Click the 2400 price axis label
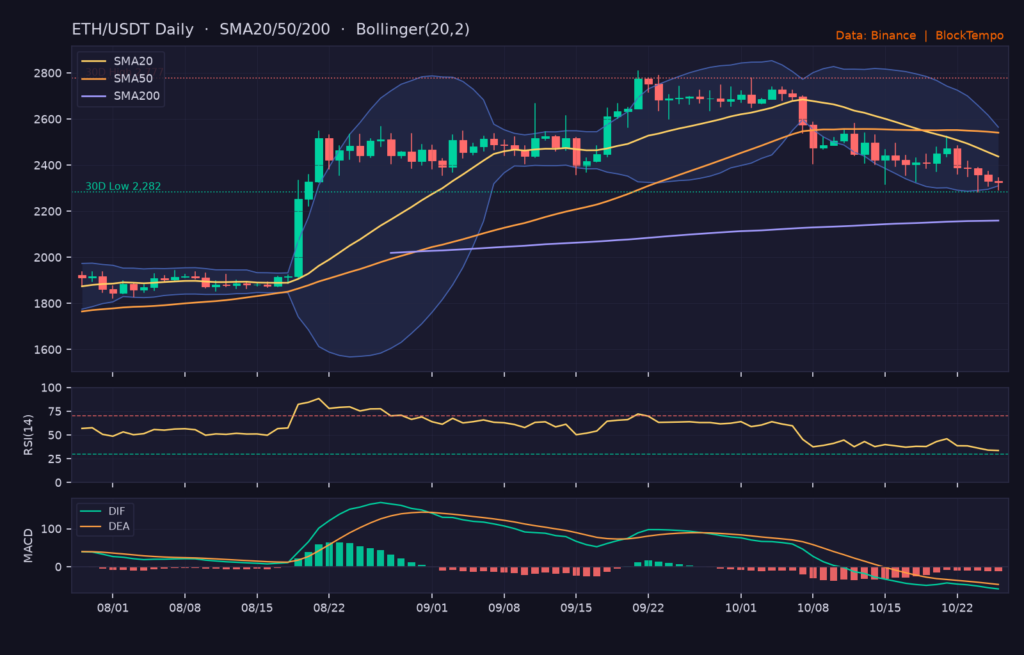Viewport: 1024px width, 655px height. (48, 165)
